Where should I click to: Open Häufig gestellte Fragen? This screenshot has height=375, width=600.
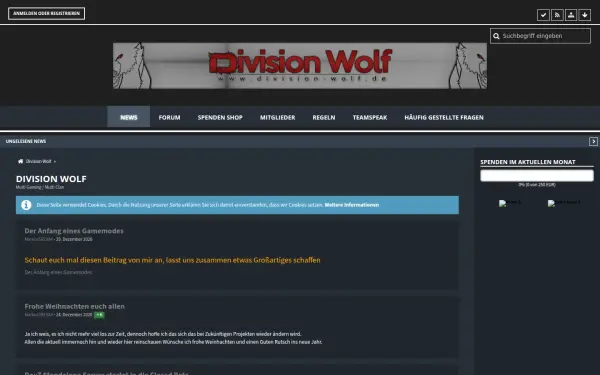(x=444, y=117)
